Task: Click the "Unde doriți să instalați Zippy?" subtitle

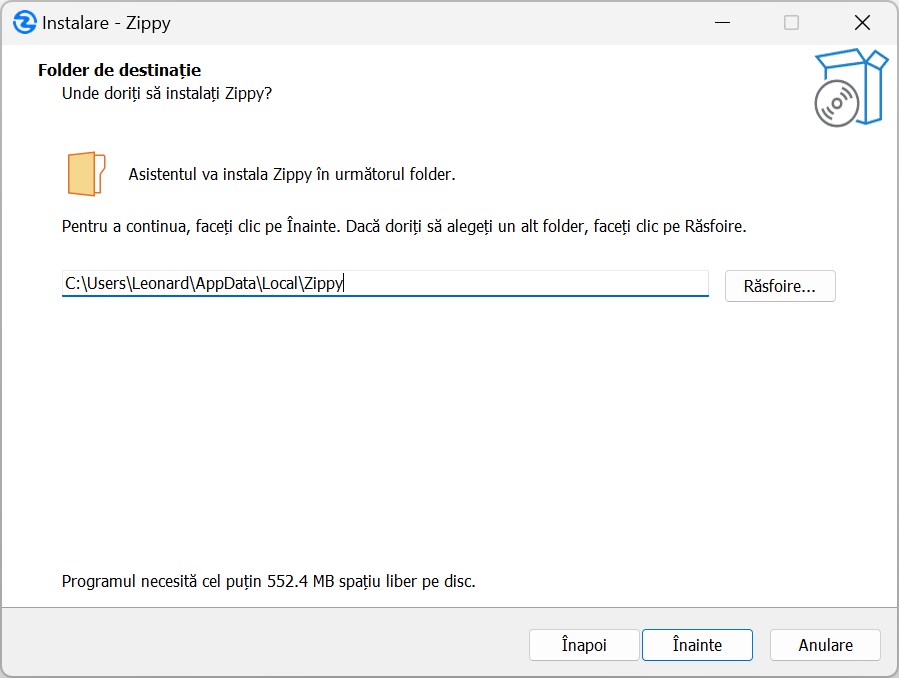Action: [167, 93]
